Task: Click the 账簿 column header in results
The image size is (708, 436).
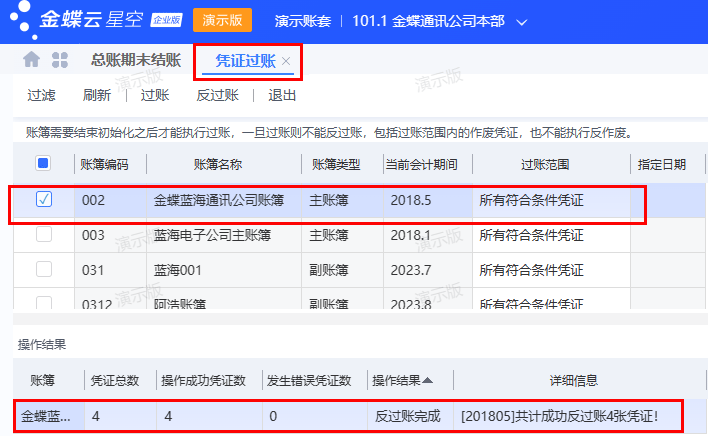Action: 42,380
